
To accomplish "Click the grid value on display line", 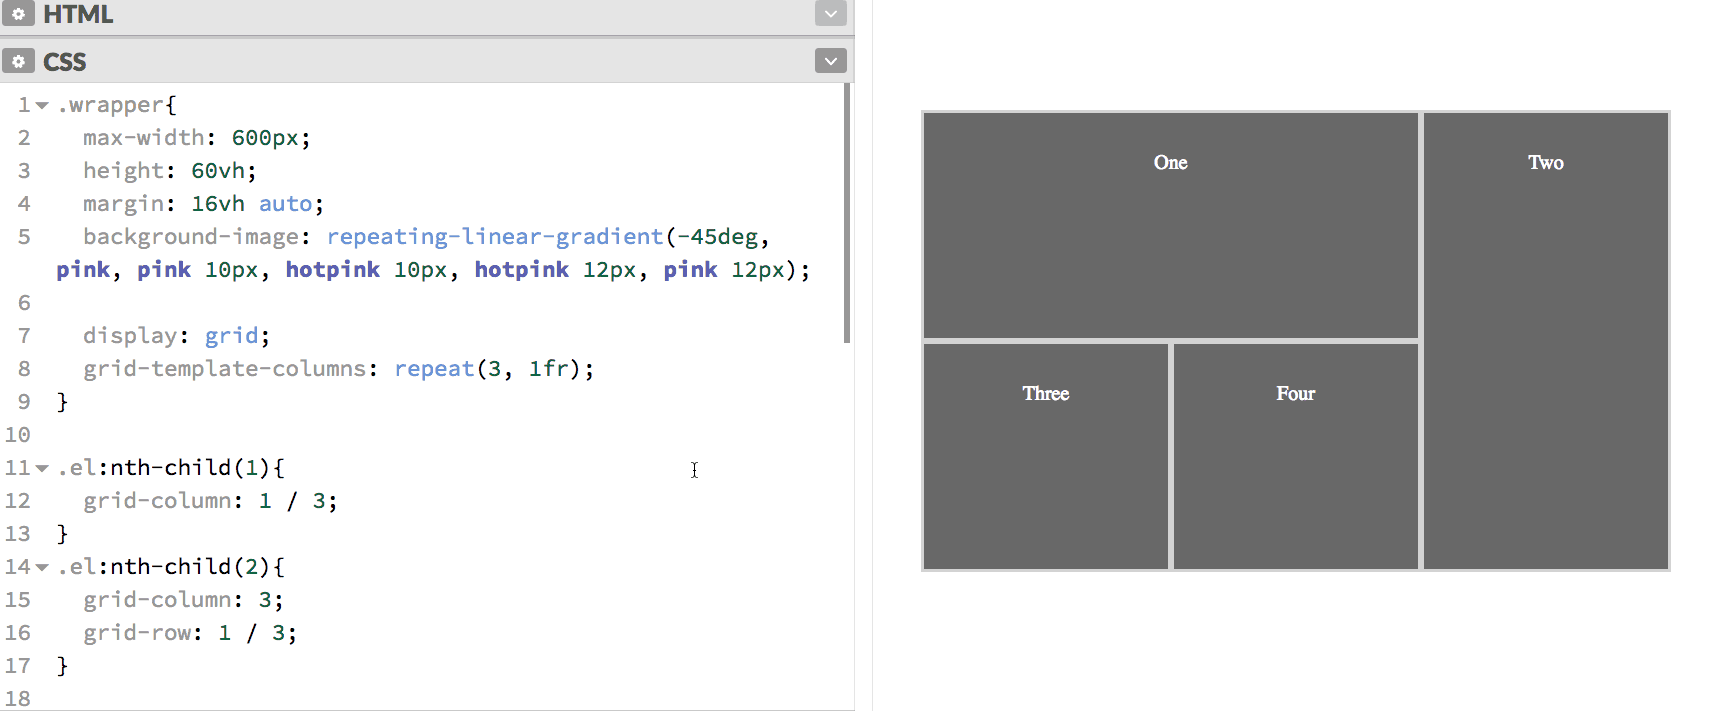I will (231, 336).
